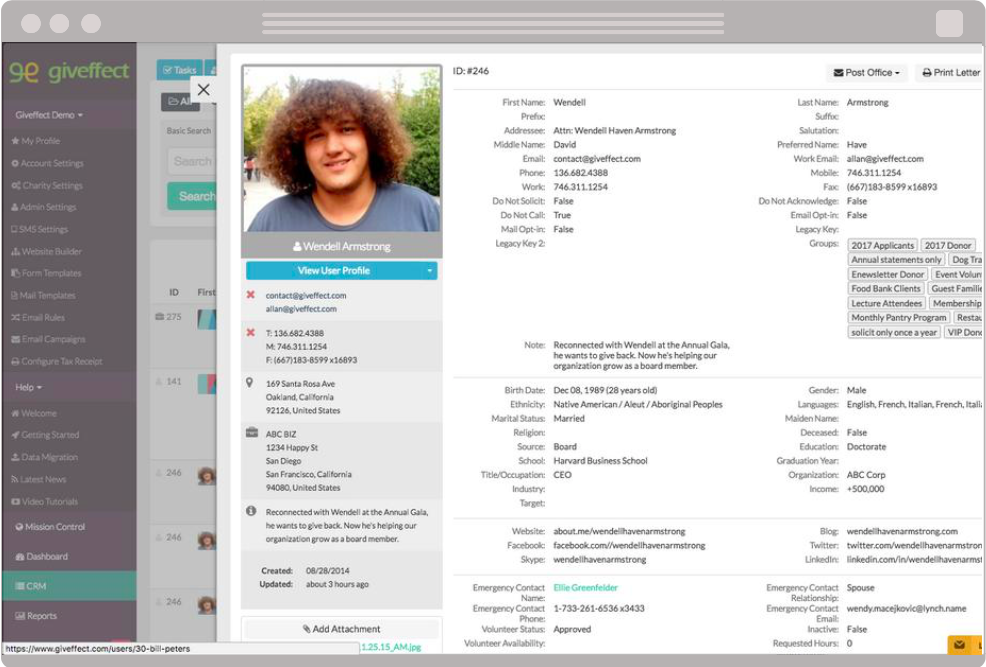This screenshot has height=667, width=986.
Task: Click the Print Letter button
Action: click(950, 73)
